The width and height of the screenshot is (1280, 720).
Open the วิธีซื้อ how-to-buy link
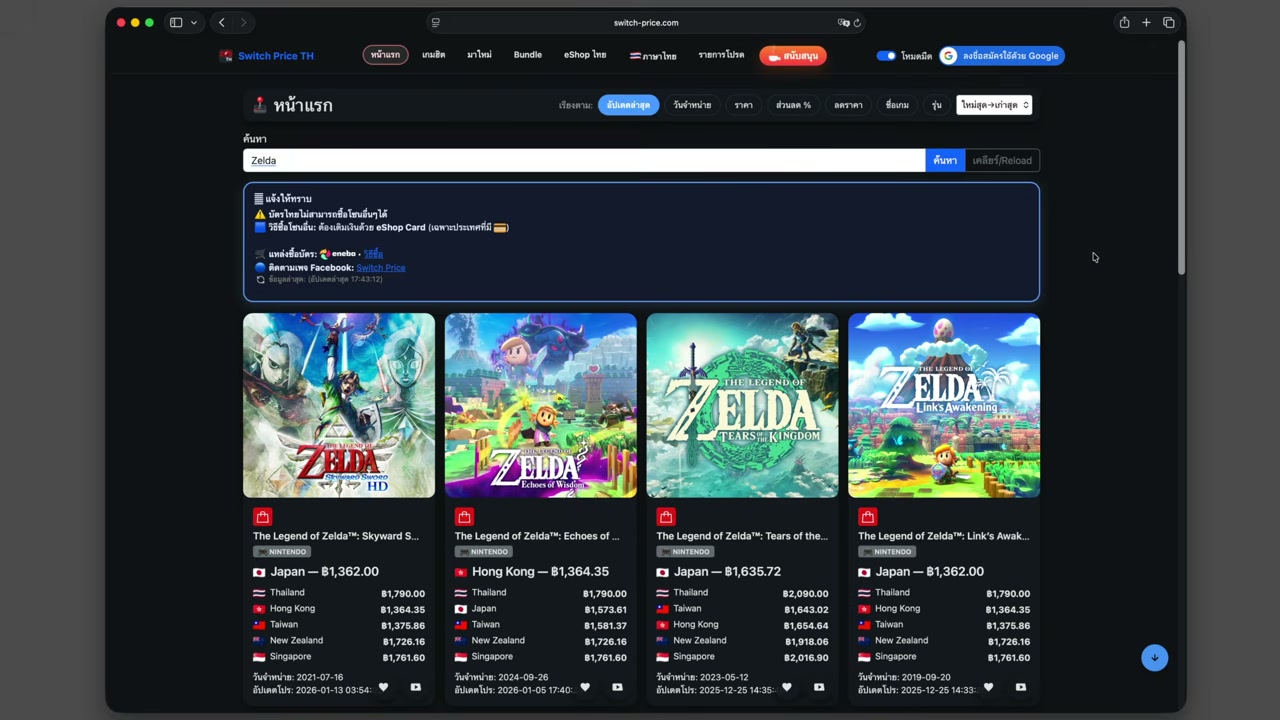[x=372, y=254]
